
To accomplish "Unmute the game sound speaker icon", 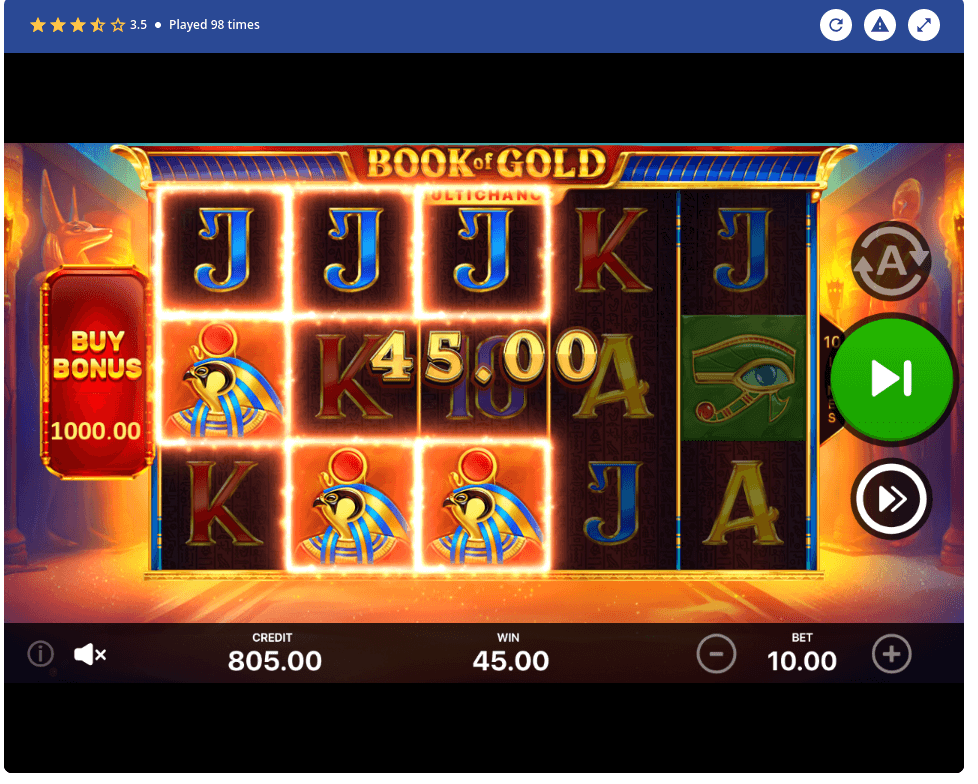I will [x=90, y=654].
